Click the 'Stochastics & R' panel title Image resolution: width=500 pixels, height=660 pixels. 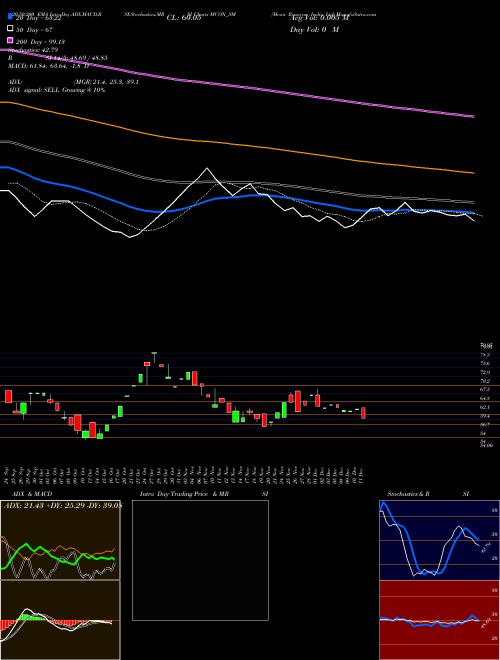[409, 494]
